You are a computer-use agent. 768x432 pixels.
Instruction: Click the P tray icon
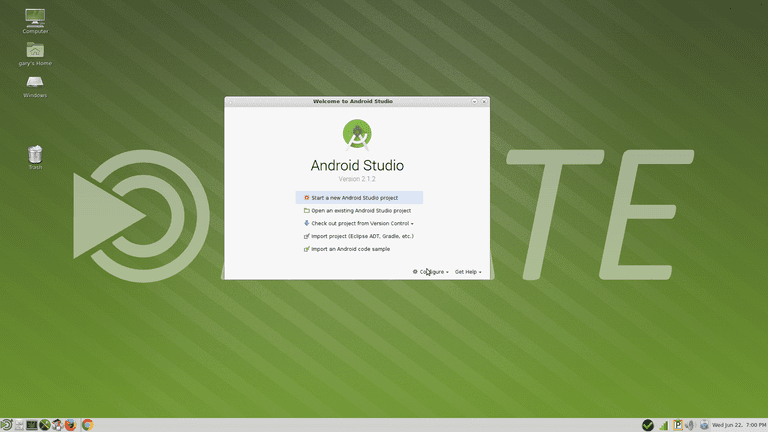(678, 425)
